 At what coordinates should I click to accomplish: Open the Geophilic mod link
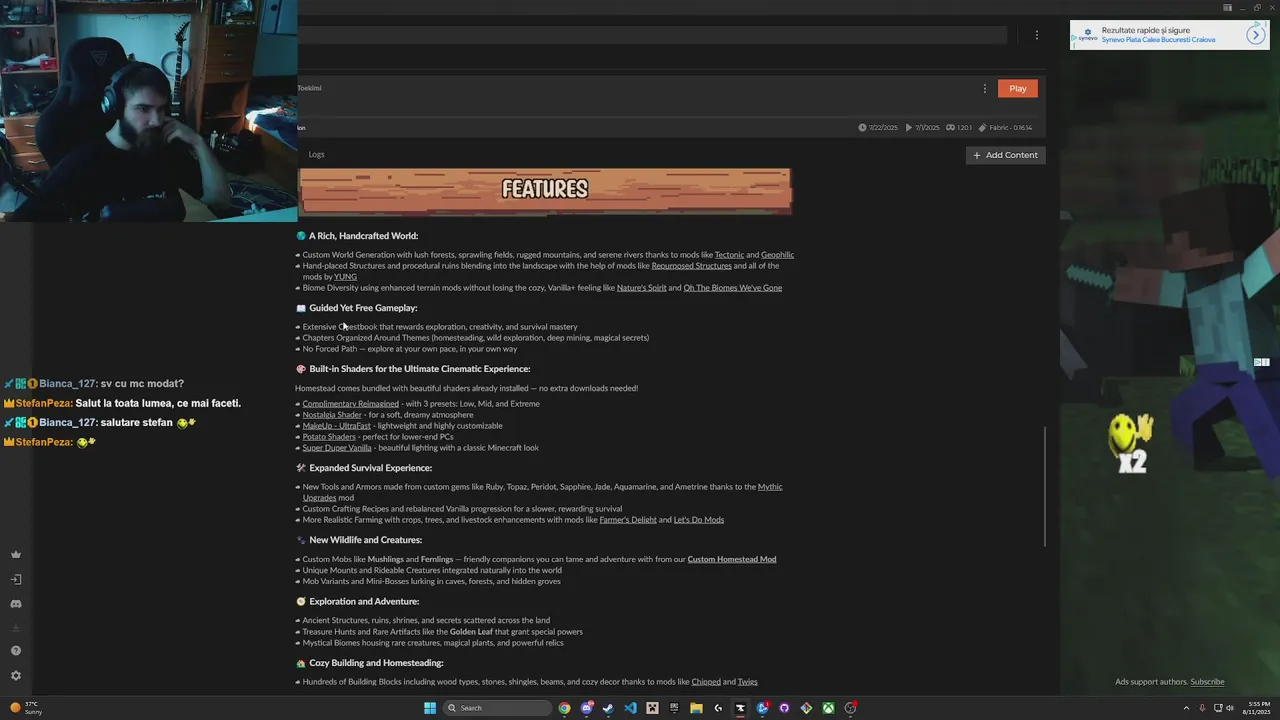click(x=777, y=255)
